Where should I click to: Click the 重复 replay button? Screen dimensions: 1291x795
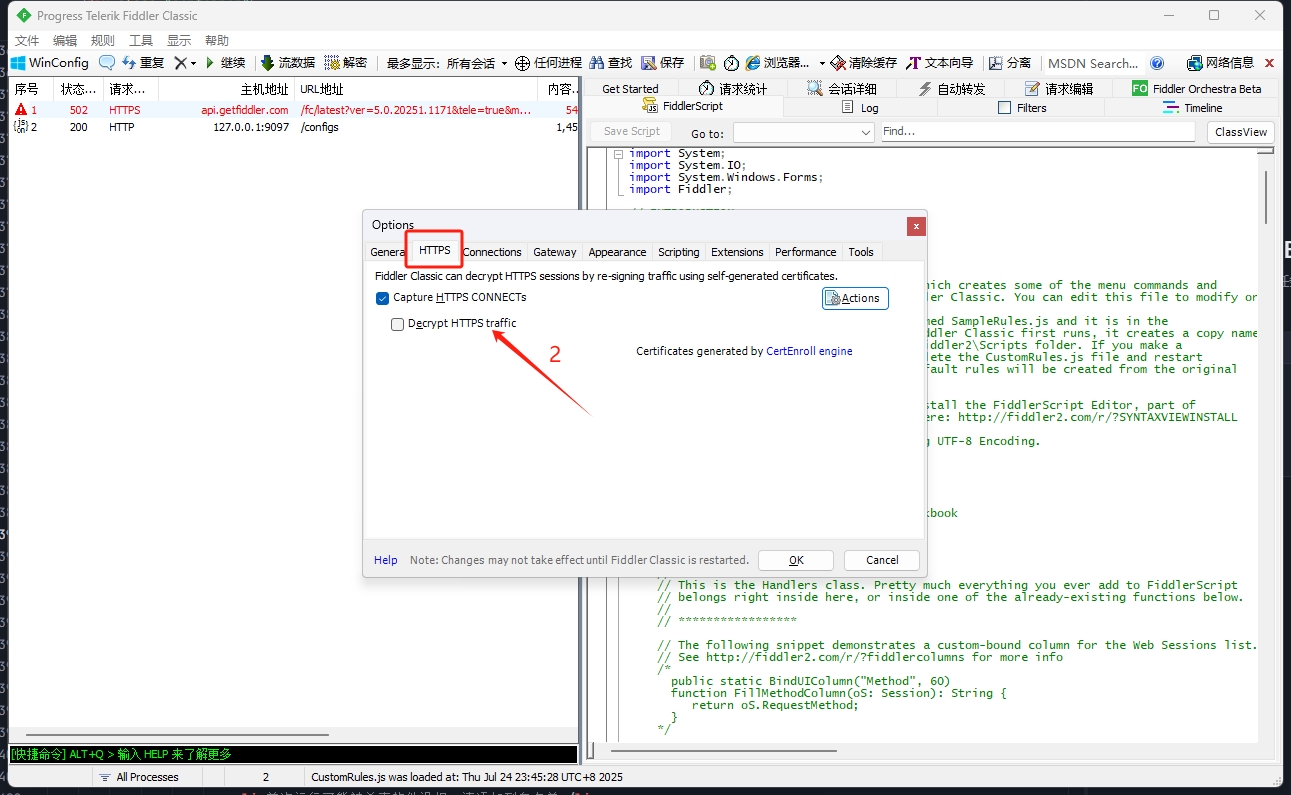click(143, 62)
